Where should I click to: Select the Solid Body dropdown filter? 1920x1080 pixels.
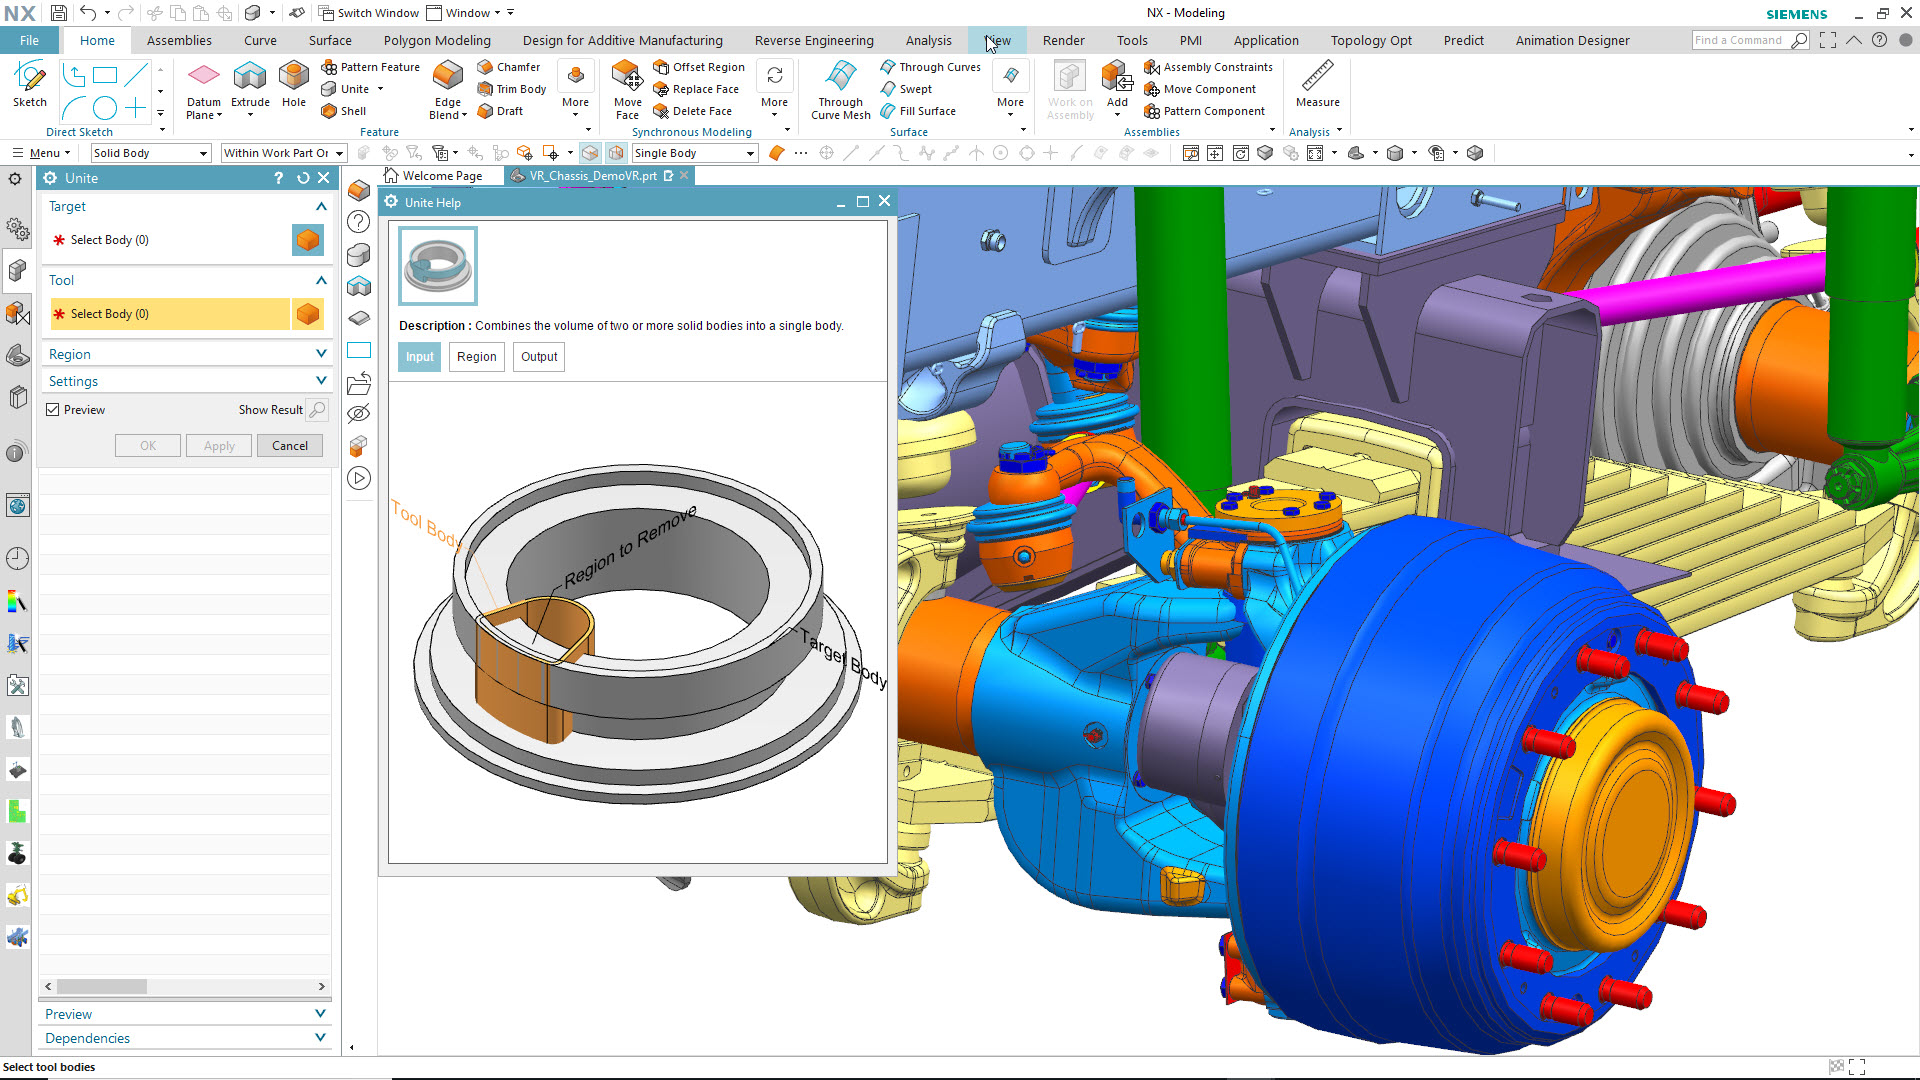click(146, 152)
